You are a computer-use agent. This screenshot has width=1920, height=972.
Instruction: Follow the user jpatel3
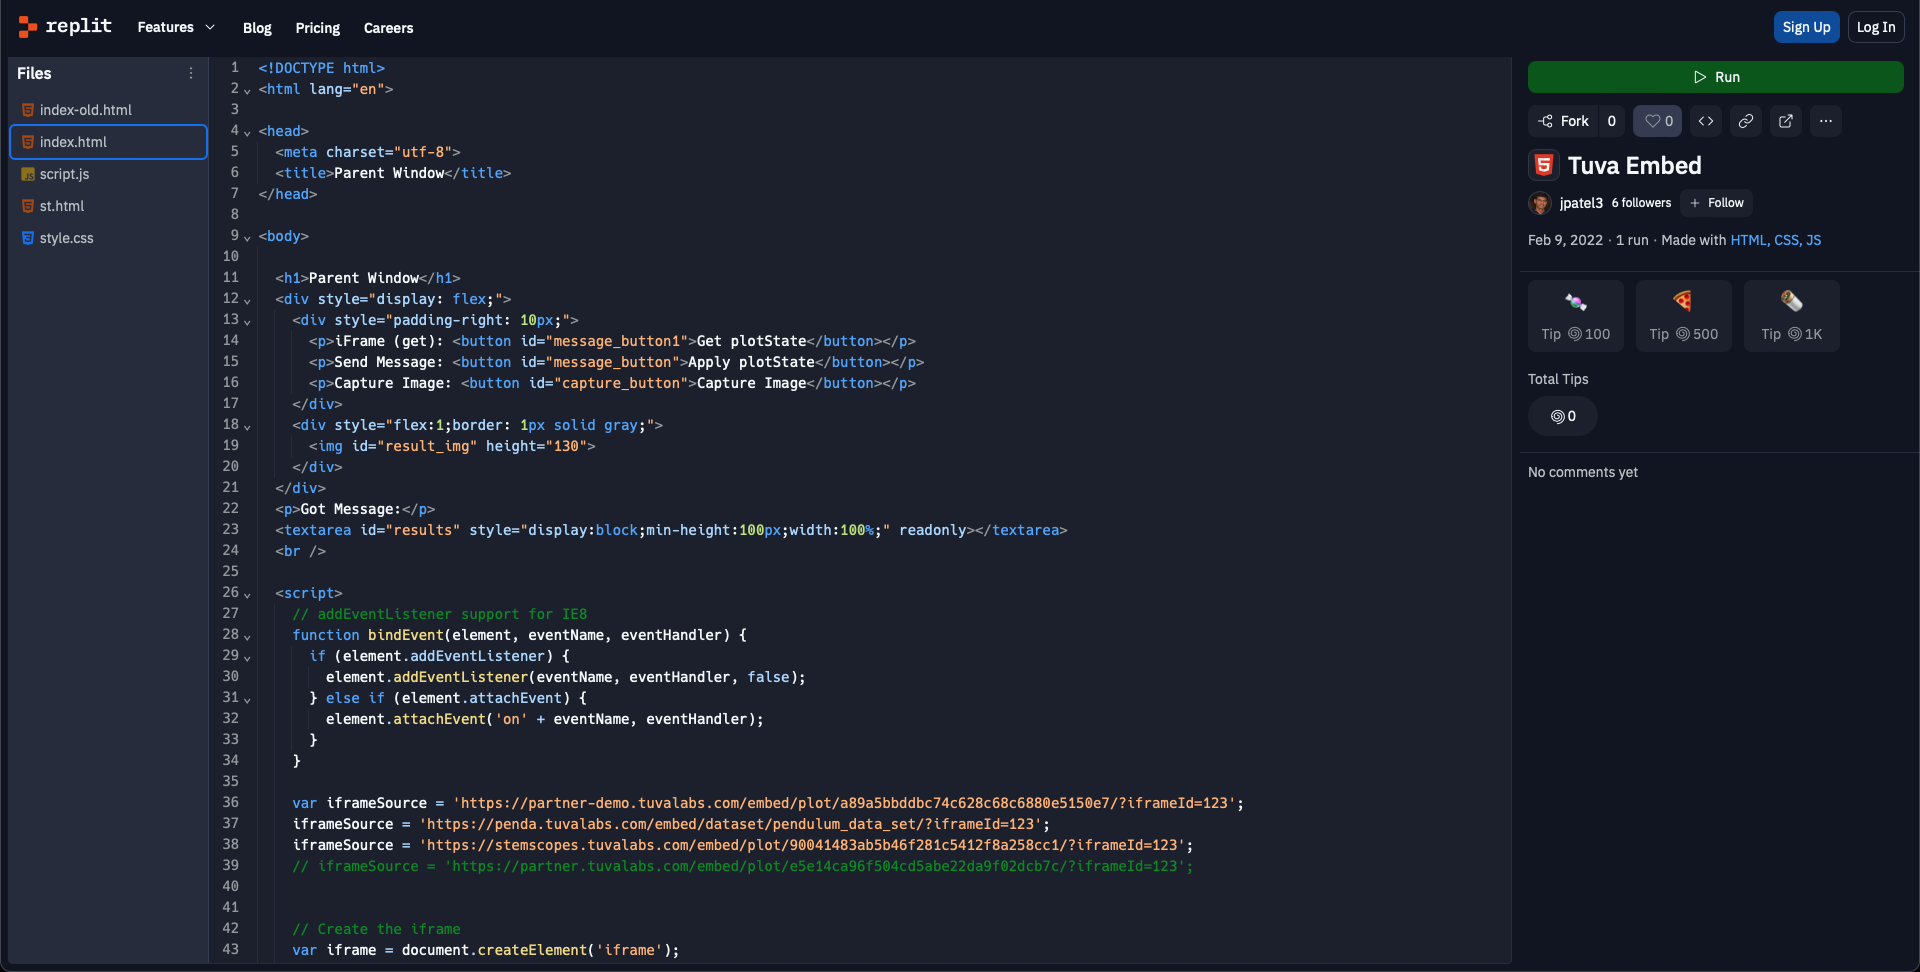click(1716, 203)
